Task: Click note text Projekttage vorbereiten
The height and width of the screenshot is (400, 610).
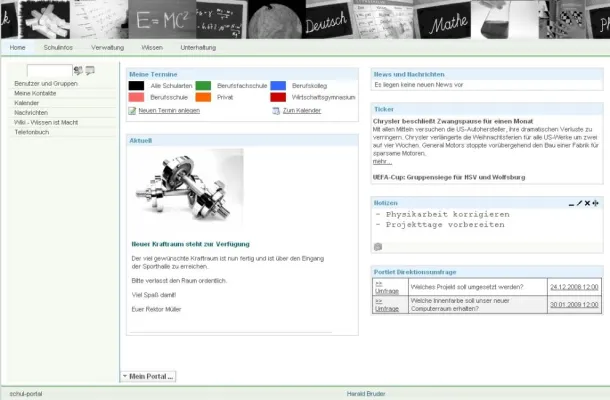Action: 445,225
